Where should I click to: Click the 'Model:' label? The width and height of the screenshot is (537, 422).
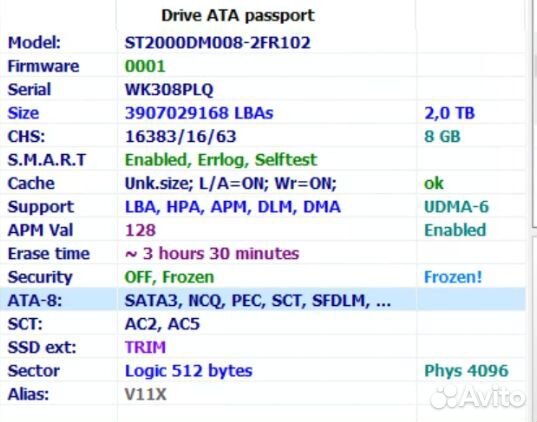coord(34,43)
